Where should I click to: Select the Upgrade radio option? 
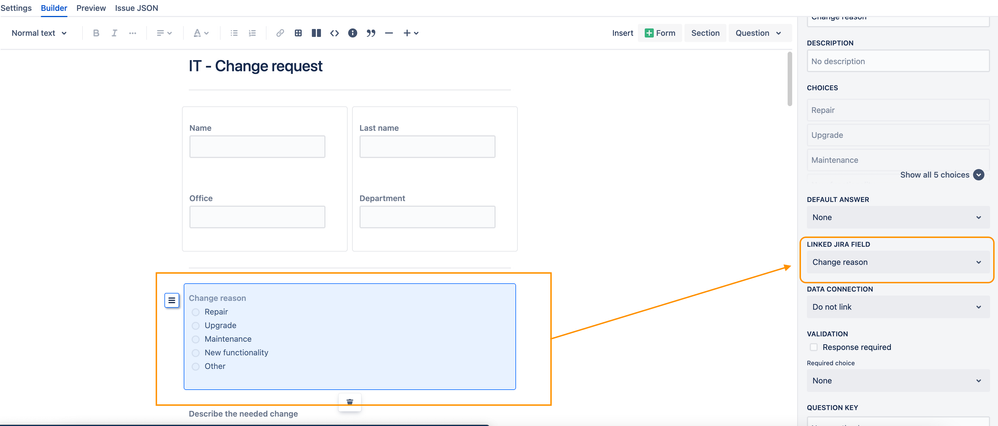point(195,325)
